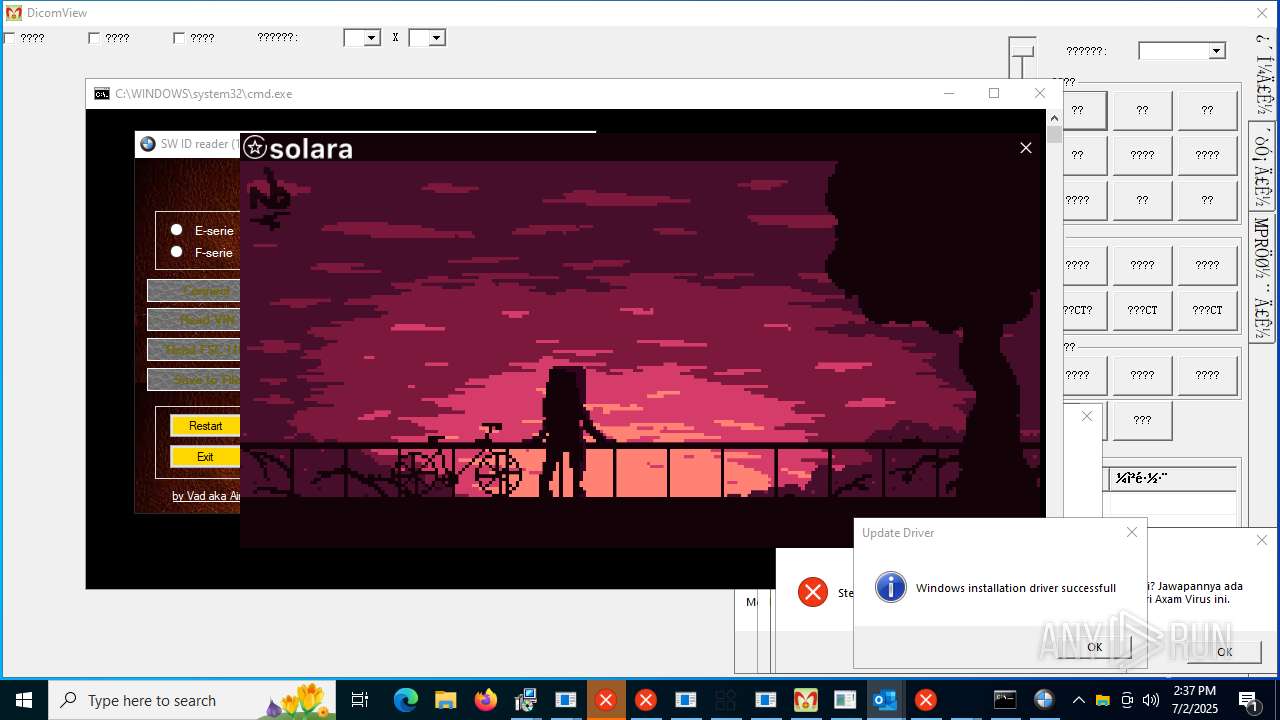Click the installer icon beside Firefox on the taskbar

coord(526,700)
